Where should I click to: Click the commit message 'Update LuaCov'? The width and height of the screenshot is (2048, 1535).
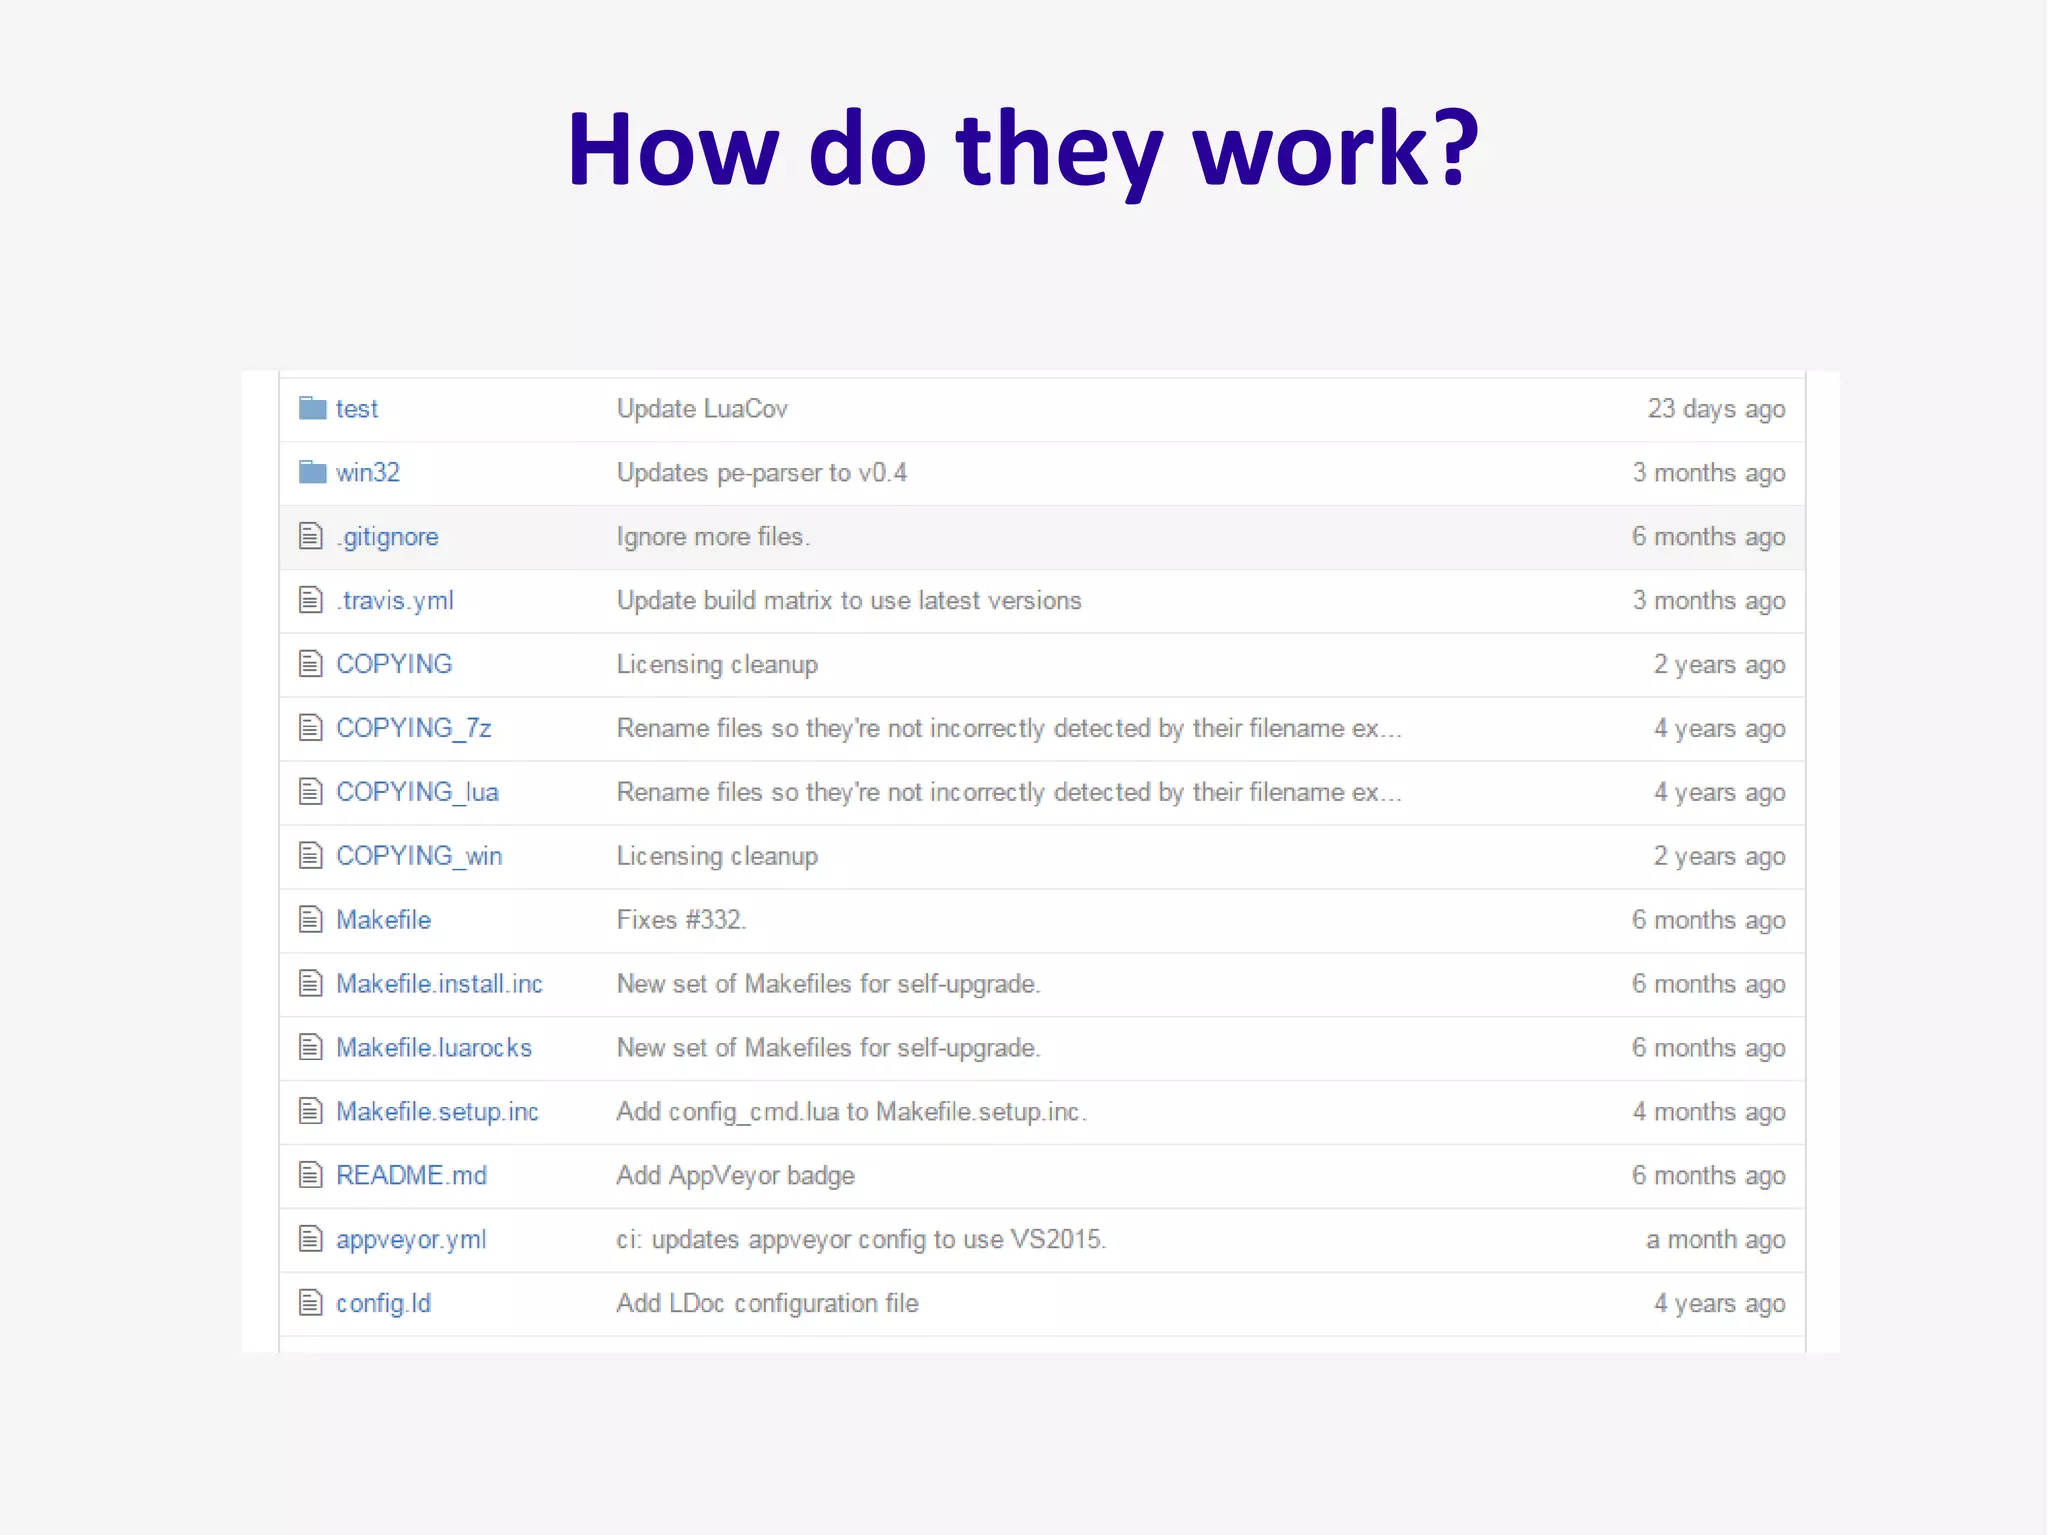coord(702,409)
